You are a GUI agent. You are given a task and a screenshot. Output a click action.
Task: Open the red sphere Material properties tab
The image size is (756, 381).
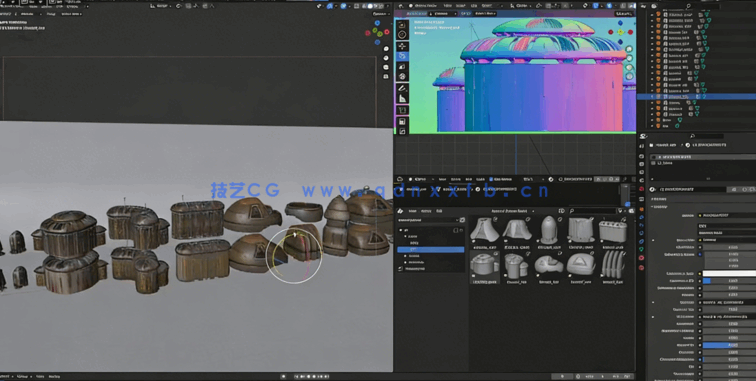click(x=641, y=258)
